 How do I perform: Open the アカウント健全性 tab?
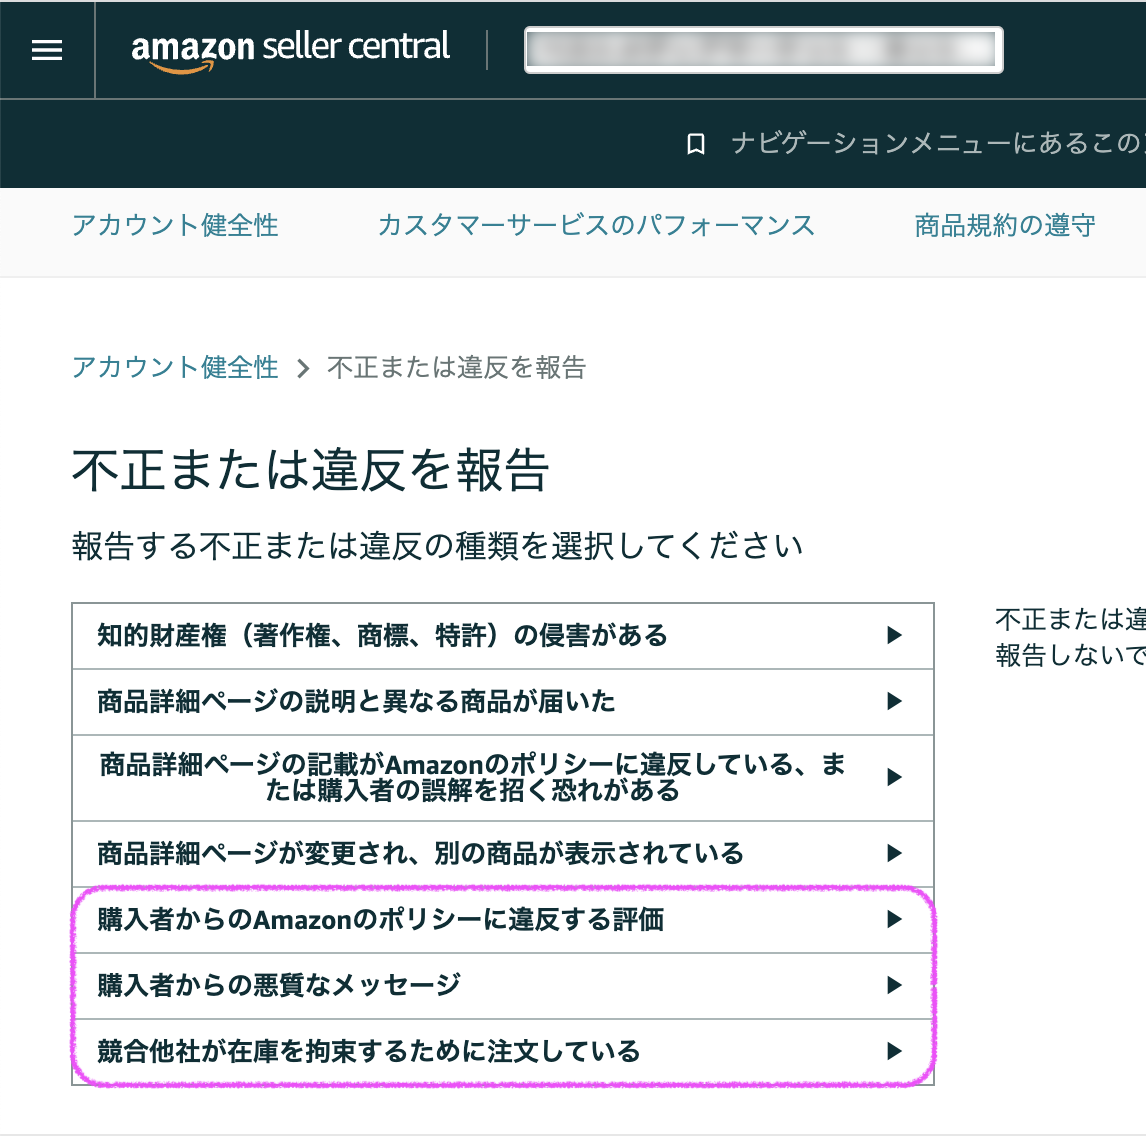coord(175,225)
